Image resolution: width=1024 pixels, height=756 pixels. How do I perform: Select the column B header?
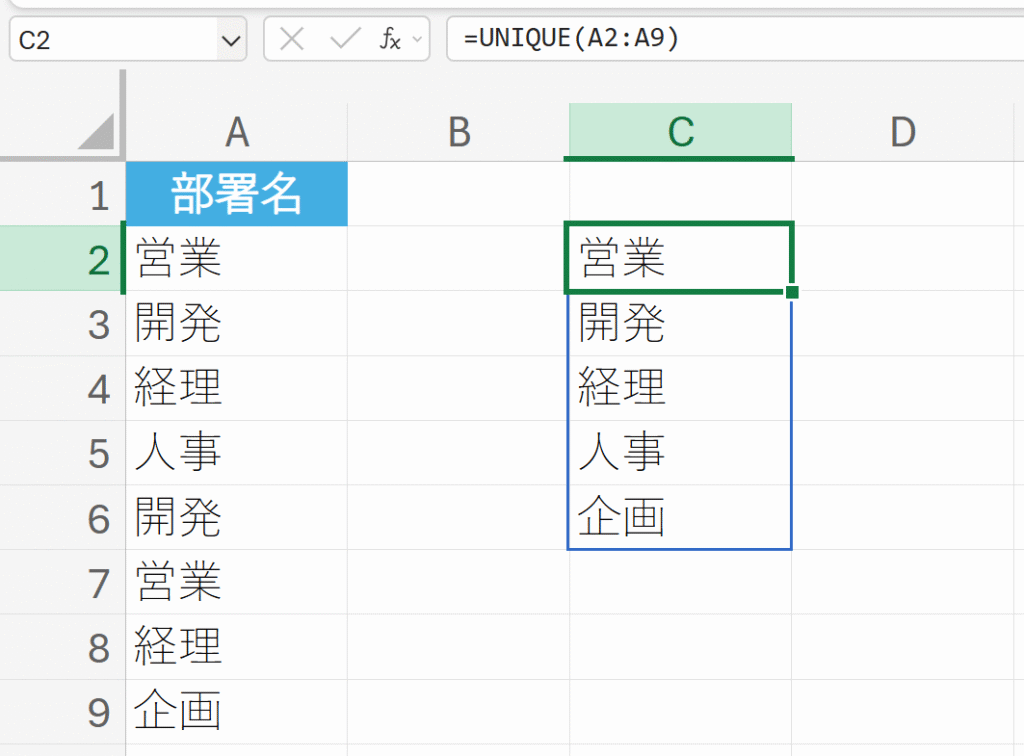point(458,131)
